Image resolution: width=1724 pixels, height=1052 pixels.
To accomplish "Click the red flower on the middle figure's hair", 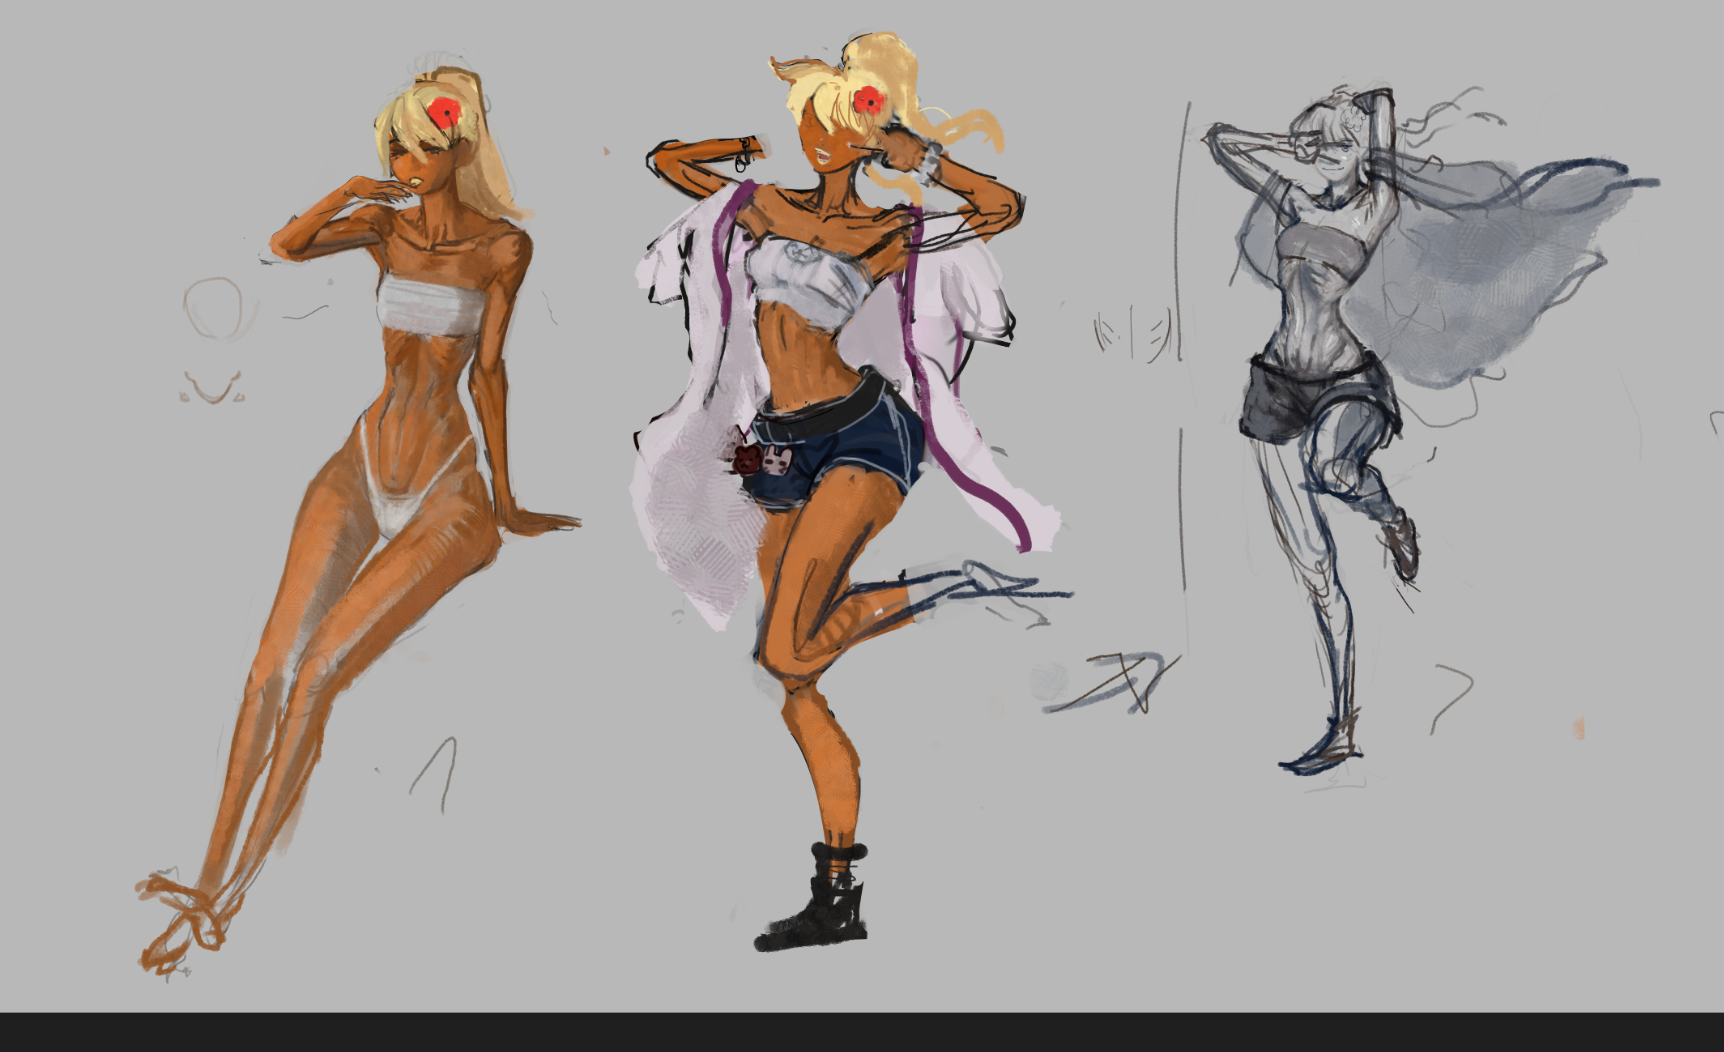I will pos(868,100).
